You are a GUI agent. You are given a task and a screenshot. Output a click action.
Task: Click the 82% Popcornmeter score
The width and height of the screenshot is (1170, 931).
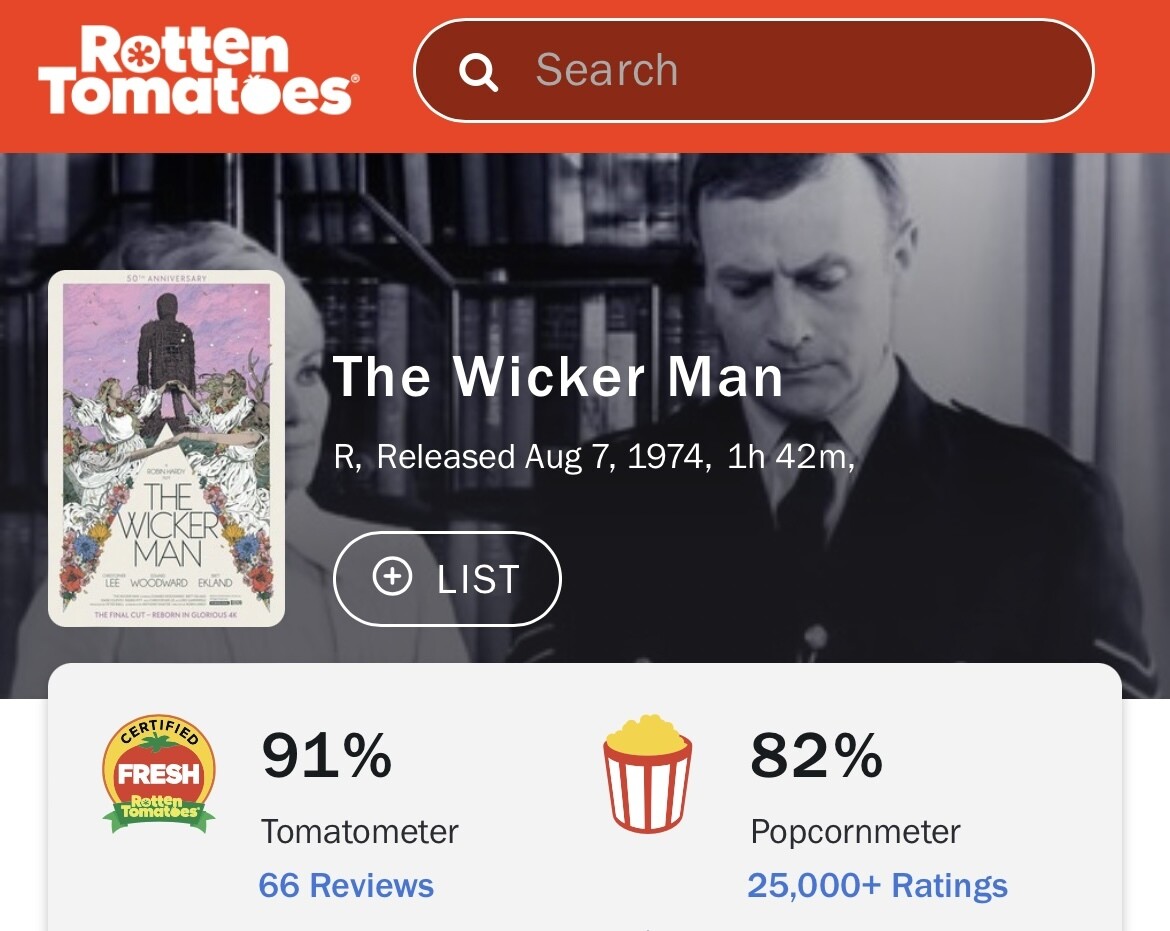tap(816, 756)
